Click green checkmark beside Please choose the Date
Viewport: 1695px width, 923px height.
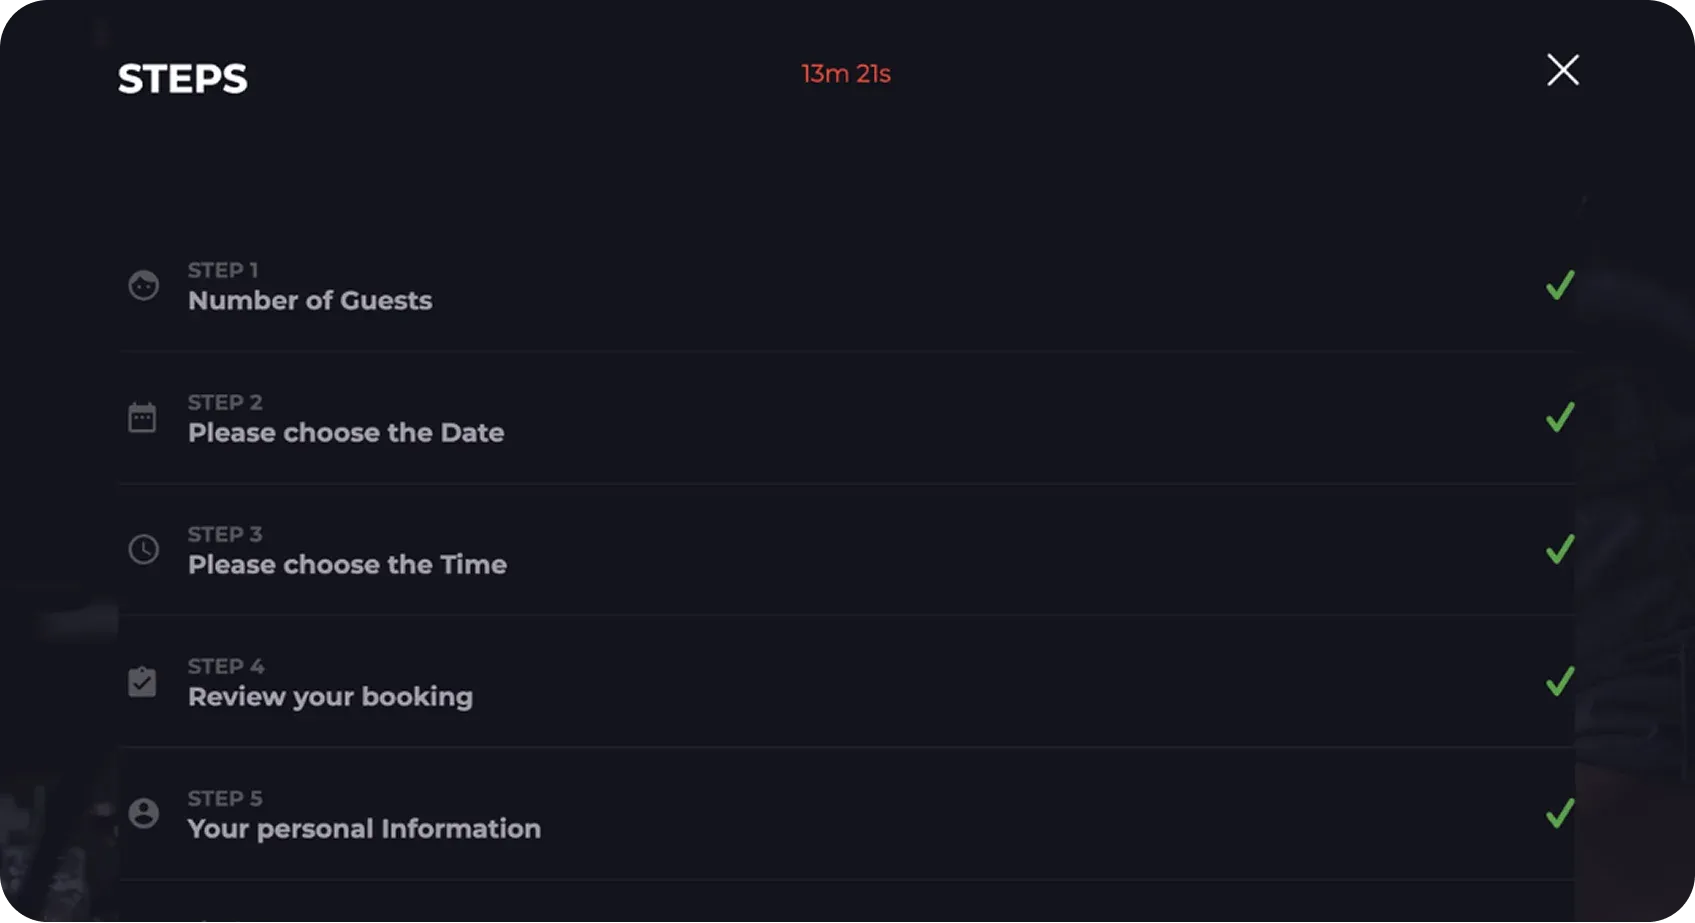click(x=1560, y=417)
